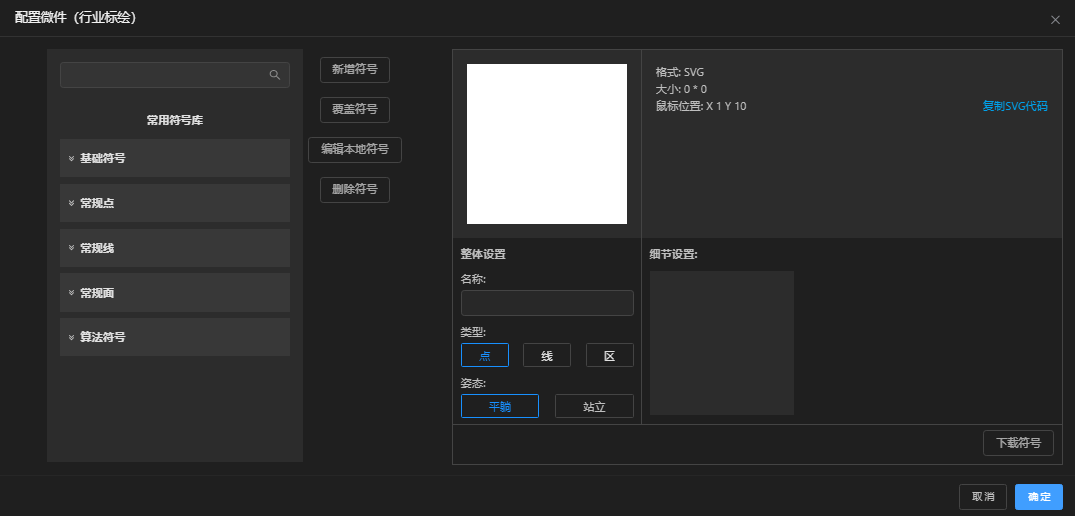Click into the 名称 input field

(547, 303)
